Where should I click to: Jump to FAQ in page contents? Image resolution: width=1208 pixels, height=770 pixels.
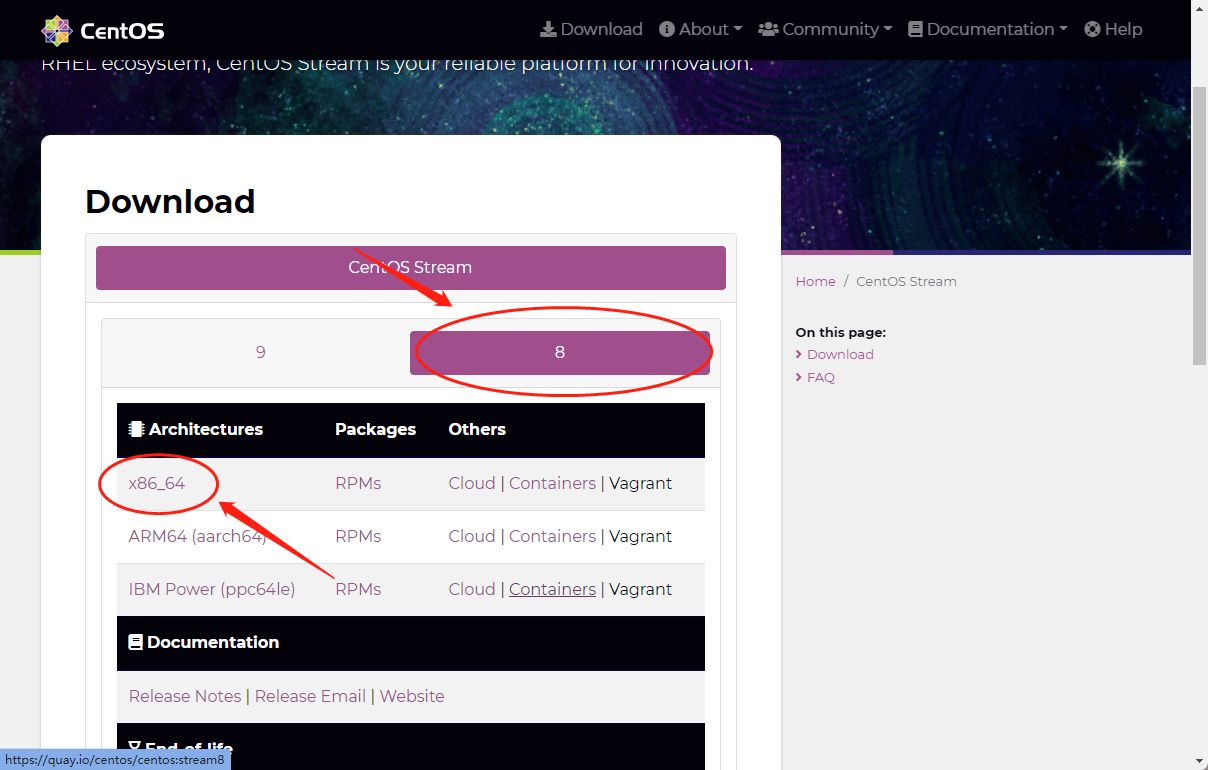click(820, 377)
